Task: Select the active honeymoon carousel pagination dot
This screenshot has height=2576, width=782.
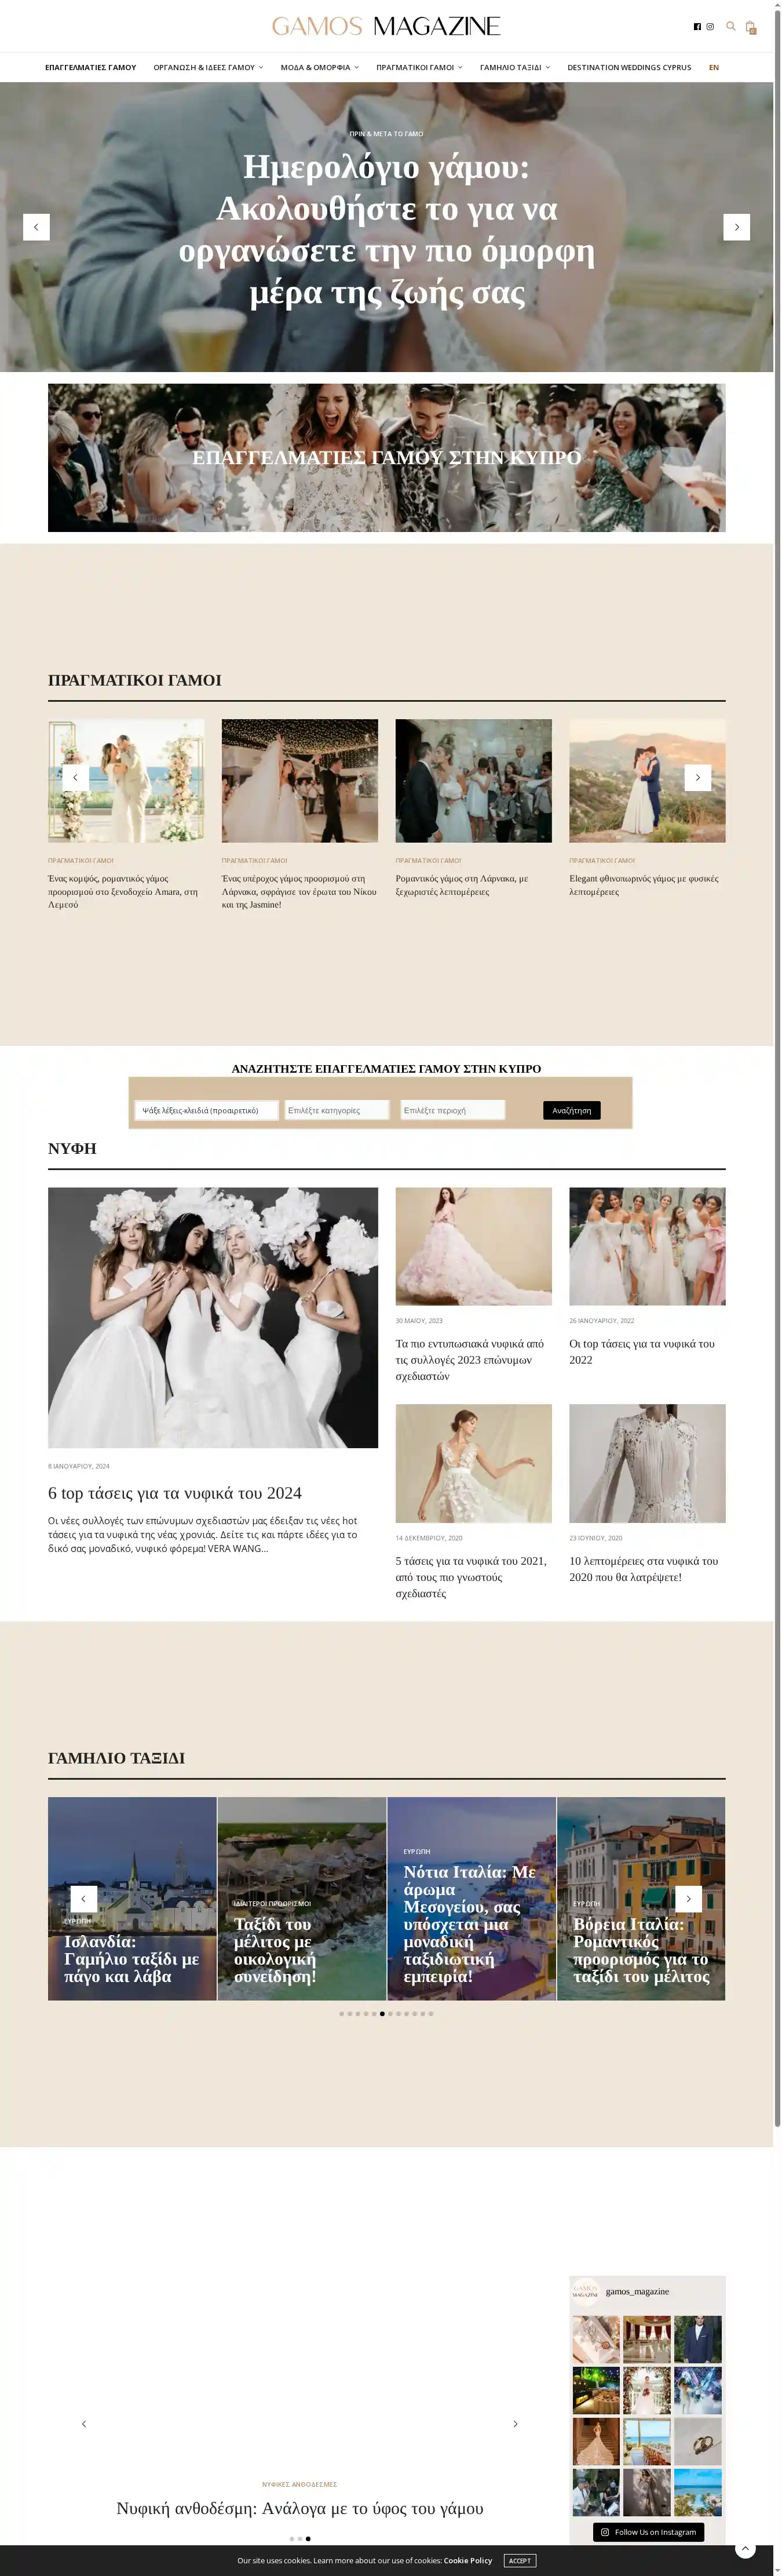Action: (382, 2014)
